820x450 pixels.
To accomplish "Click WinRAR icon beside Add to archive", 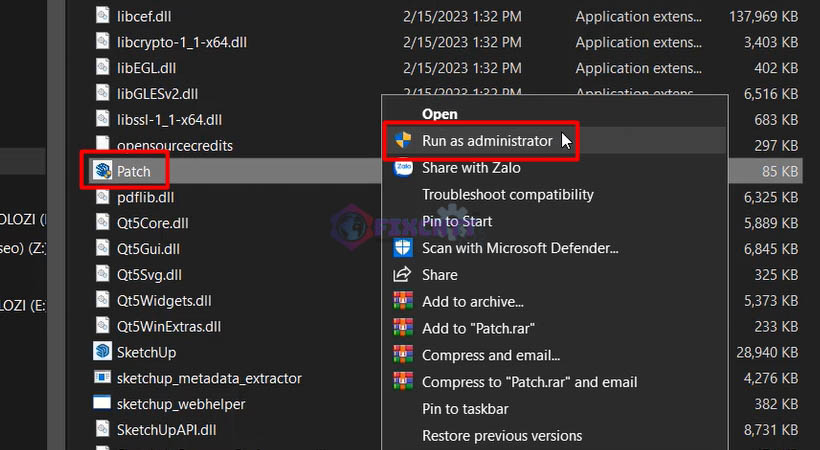I will point(403,301).
